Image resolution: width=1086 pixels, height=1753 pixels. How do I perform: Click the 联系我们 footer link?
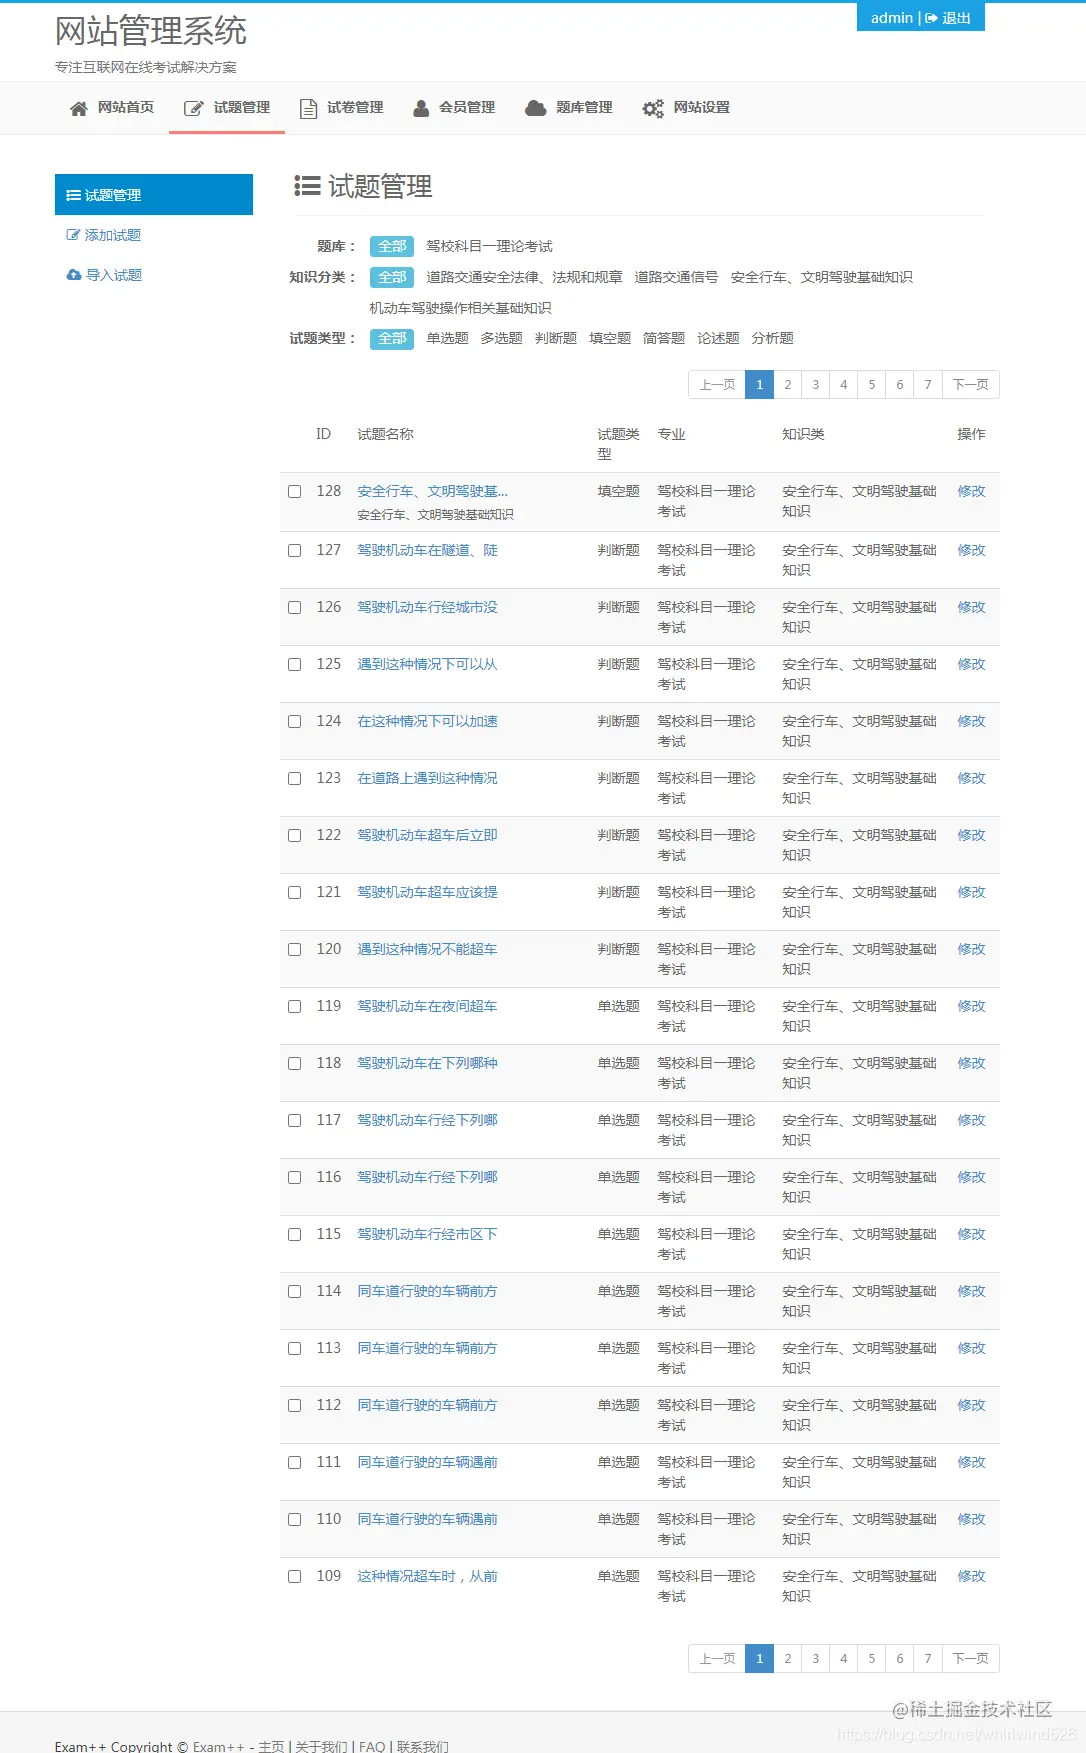tap(422, 1746)
